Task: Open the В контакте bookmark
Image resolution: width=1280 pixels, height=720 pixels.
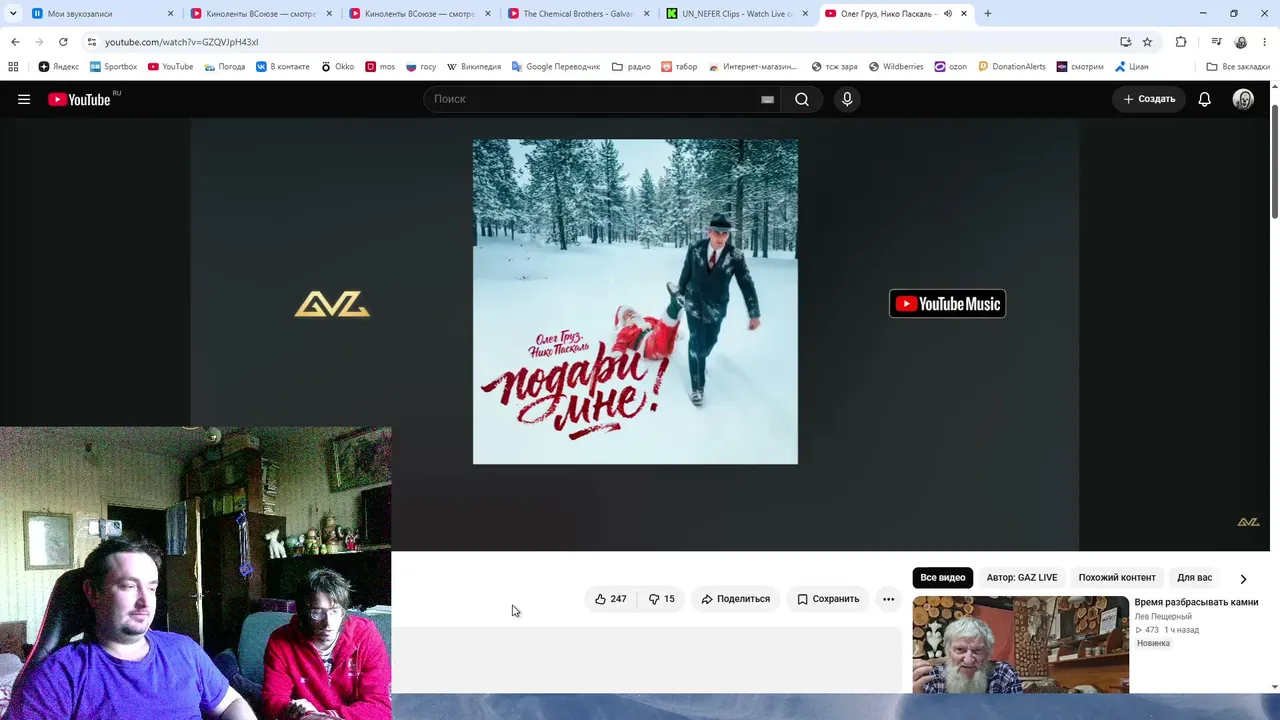Action: (x=283, y=67)
